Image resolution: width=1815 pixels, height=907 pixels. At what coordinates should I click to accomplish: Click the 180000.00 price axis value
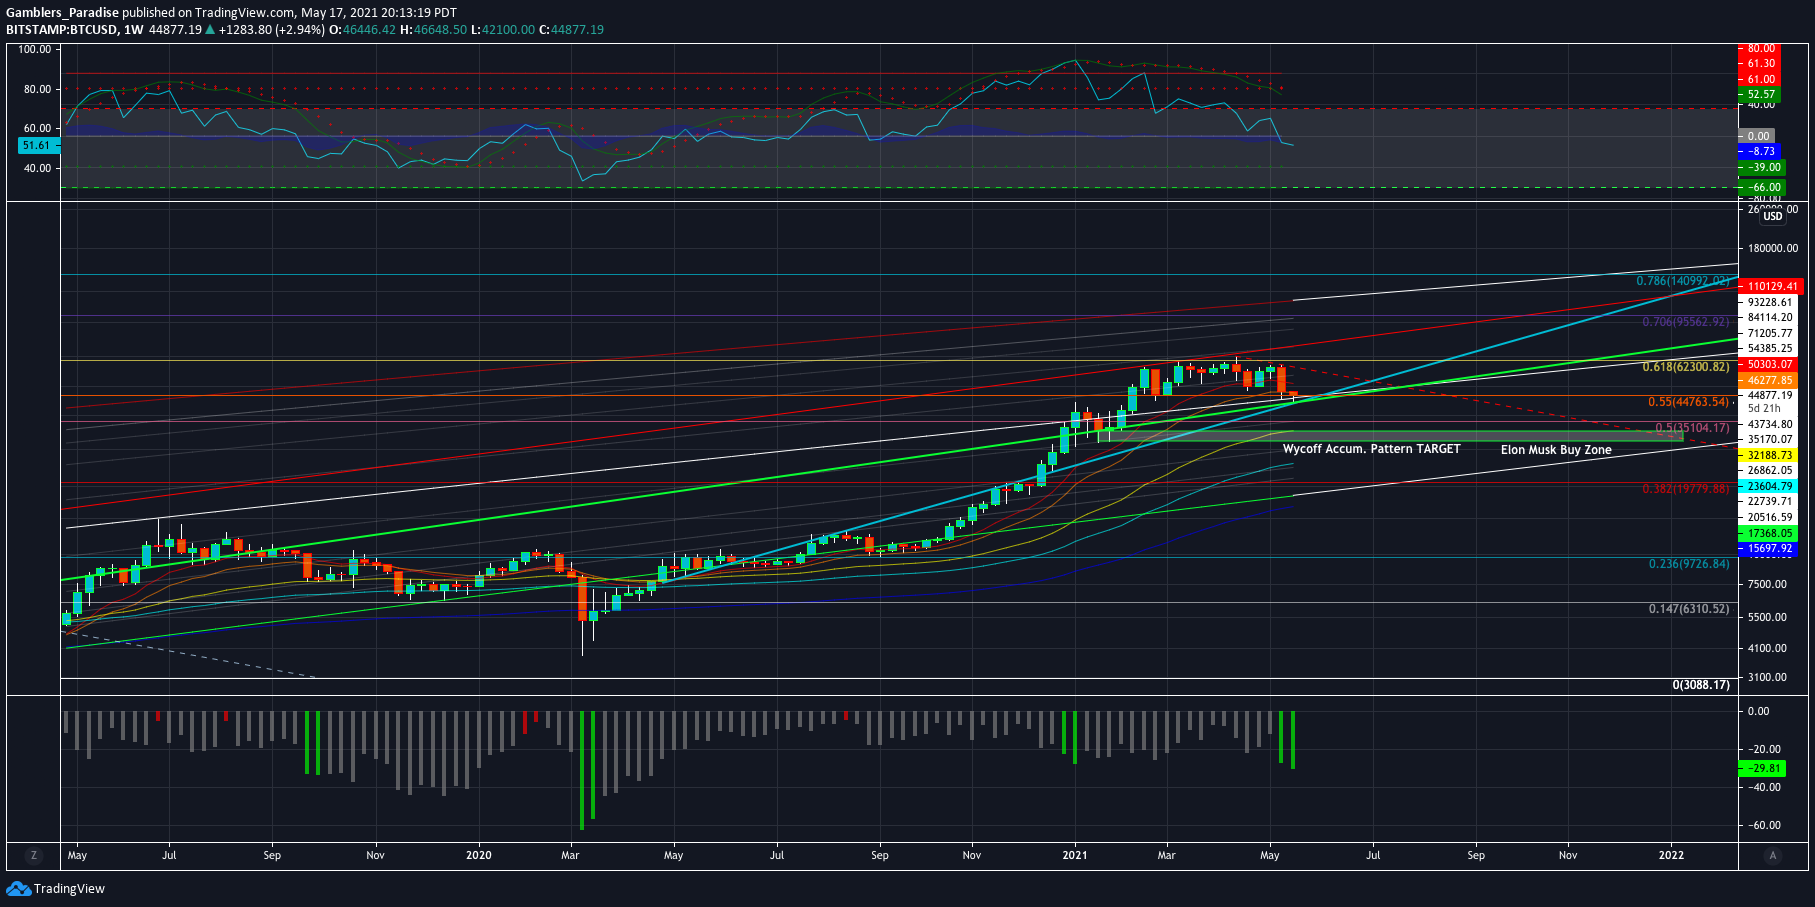coord(1772,249)
